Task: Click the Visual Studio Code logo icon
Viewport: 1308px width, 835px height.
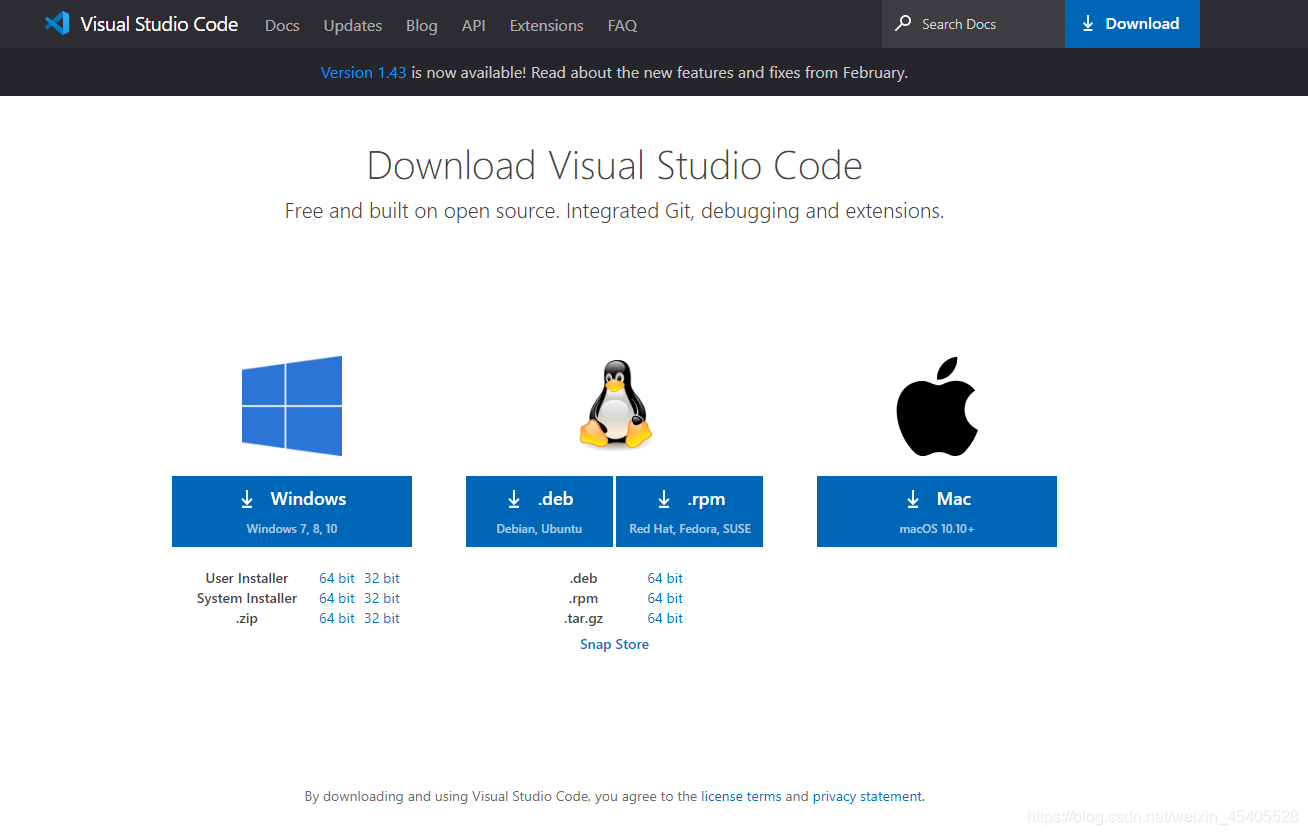Action: [x=57, y=24]
